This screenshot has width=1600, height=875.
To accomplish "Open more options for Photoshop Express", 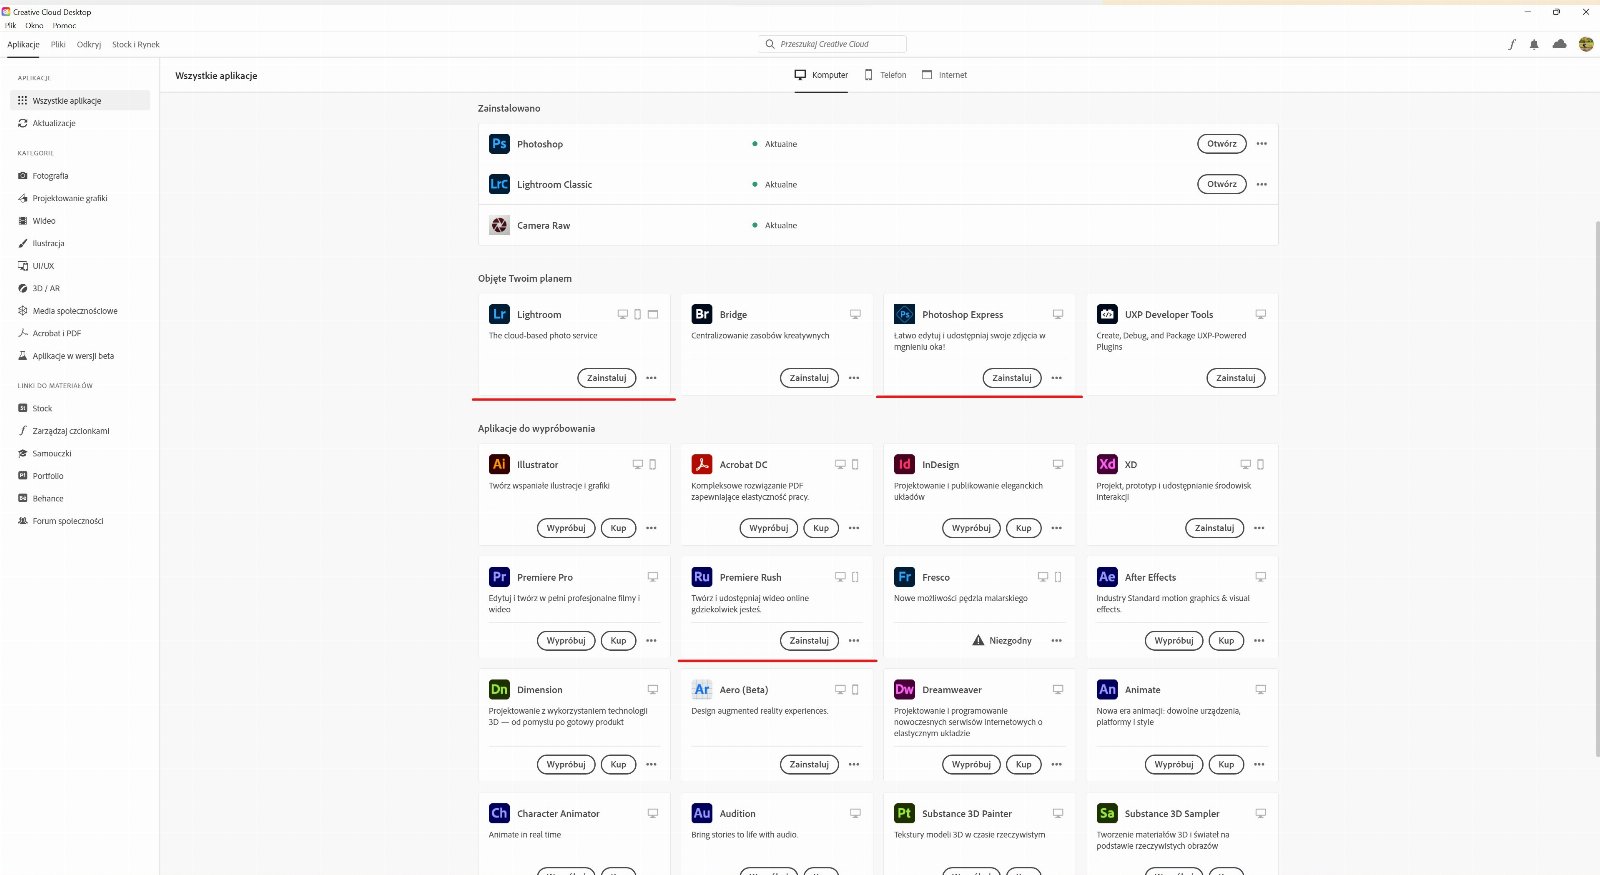I will tap(1057, 378).
